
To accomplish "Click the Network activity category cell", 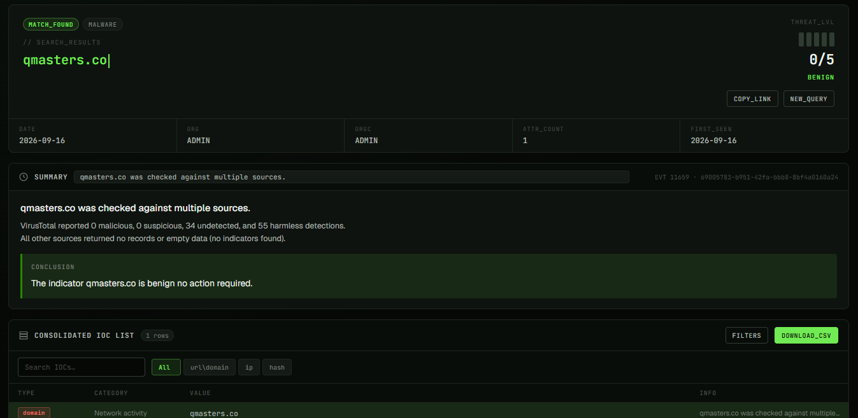I will (120, 413).
